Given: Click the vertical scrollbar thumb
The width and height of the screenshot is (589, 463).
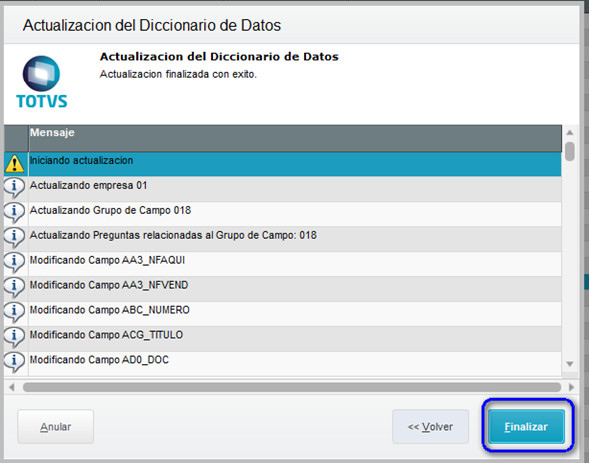Looking at the screenshot, I should (x=570, y=151).
